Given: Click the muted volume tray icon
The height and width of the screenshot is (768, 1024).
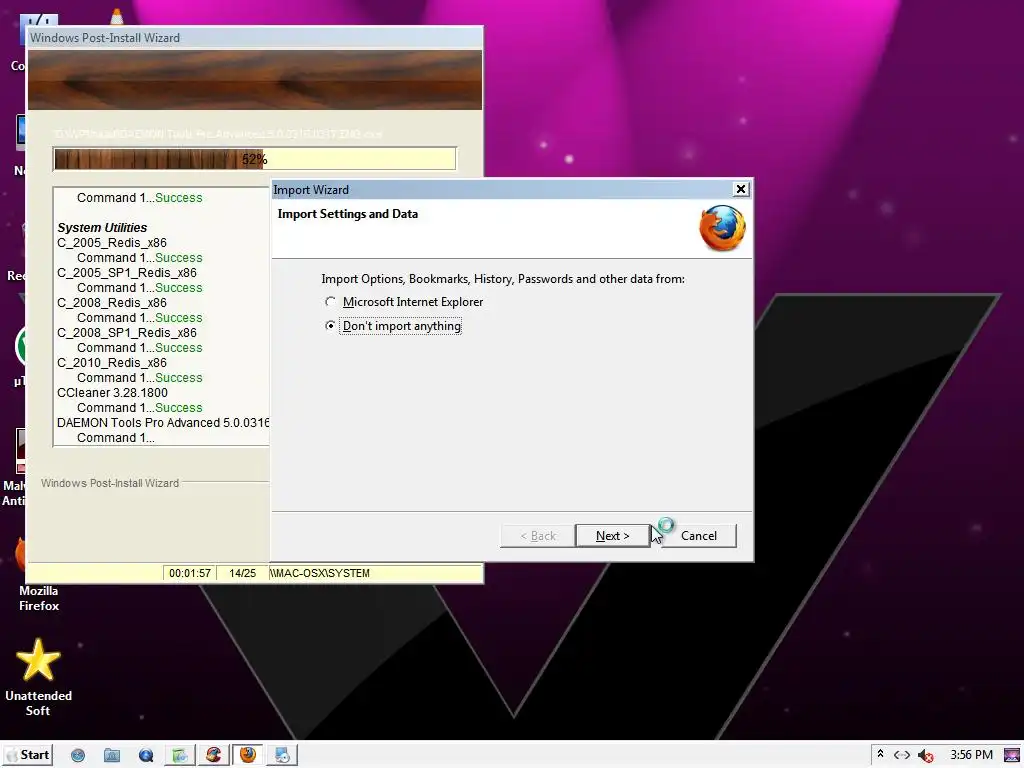Looking at the screenshot, I should 925,755.
